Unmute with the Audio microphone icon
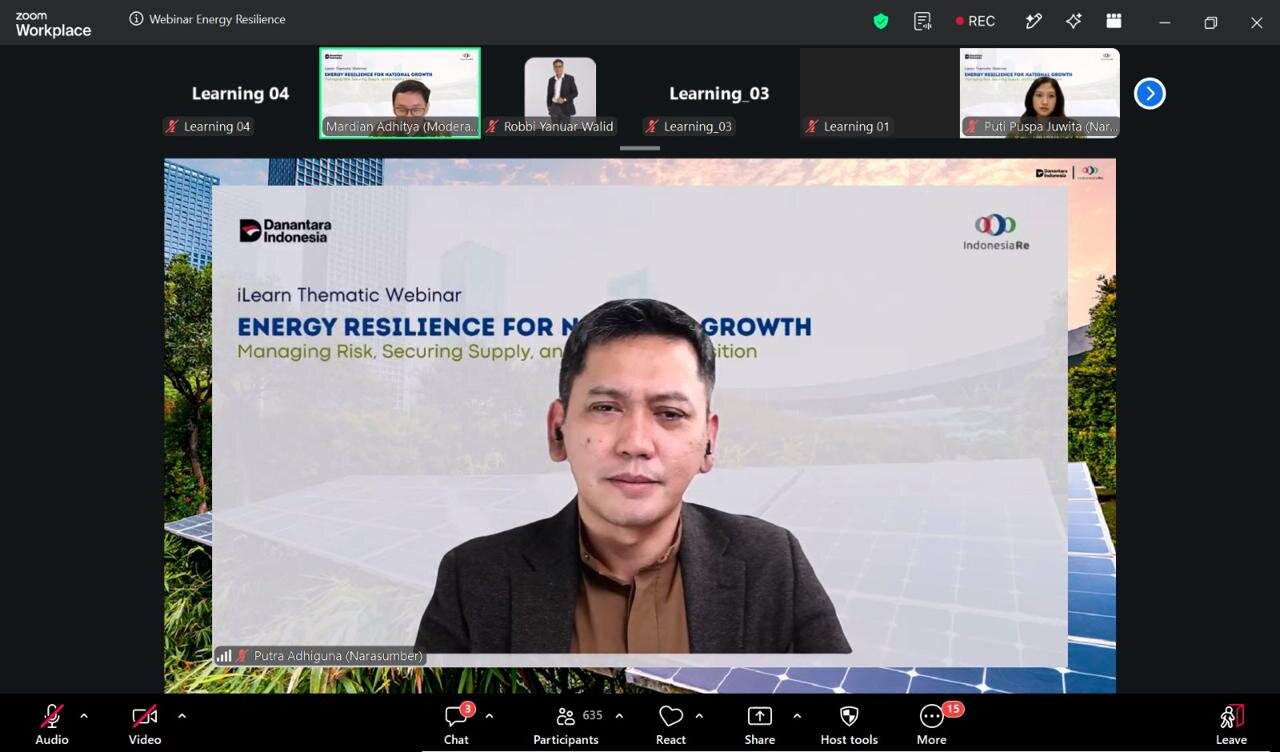Viewport: 1280px width, 752px height. (x=52, y=716)
